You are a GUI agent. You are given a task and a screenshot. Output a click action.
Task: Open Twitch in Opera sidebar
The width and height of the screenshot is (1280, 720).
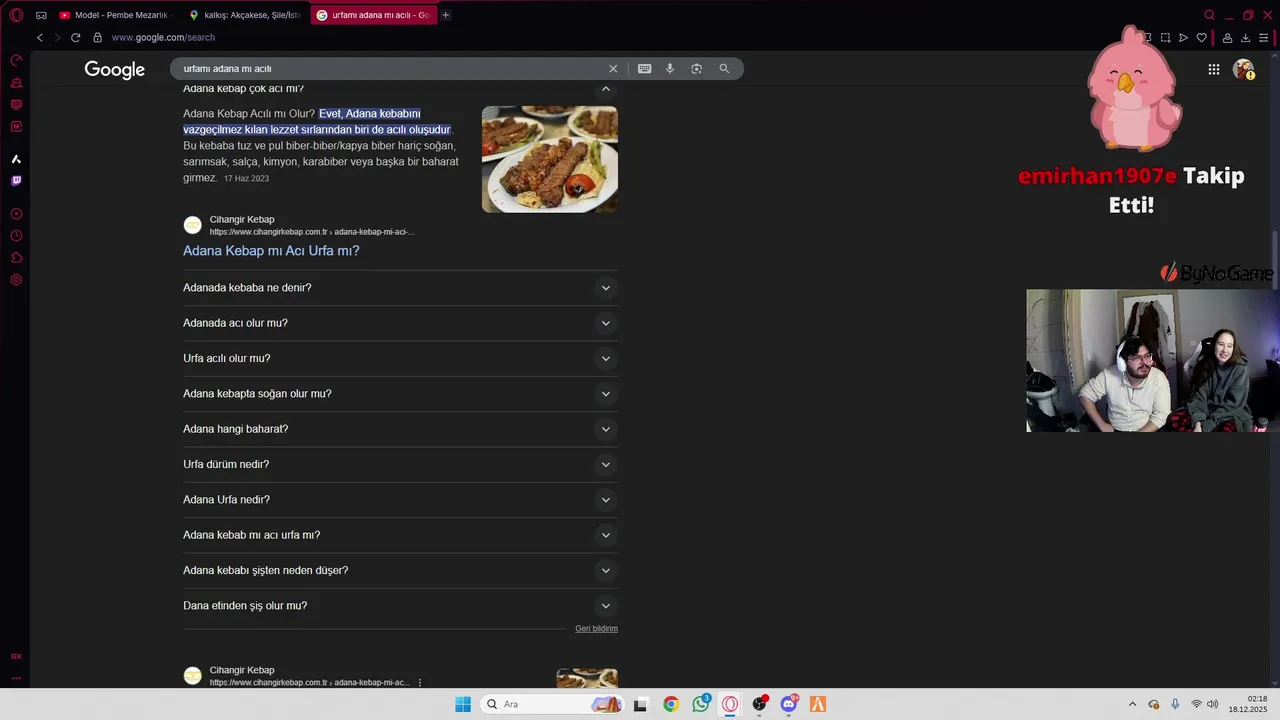pyautogui.click(x=16, y=181)
